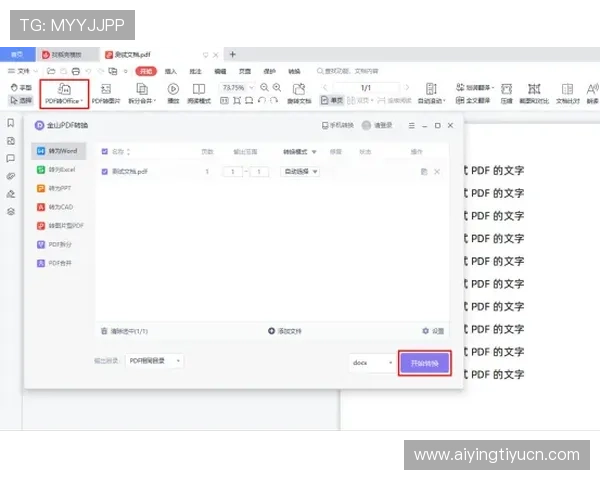This screenshot has height=480, width=600.
Task: Click the 全文翻译 full text translate icon
Action: 473,101
